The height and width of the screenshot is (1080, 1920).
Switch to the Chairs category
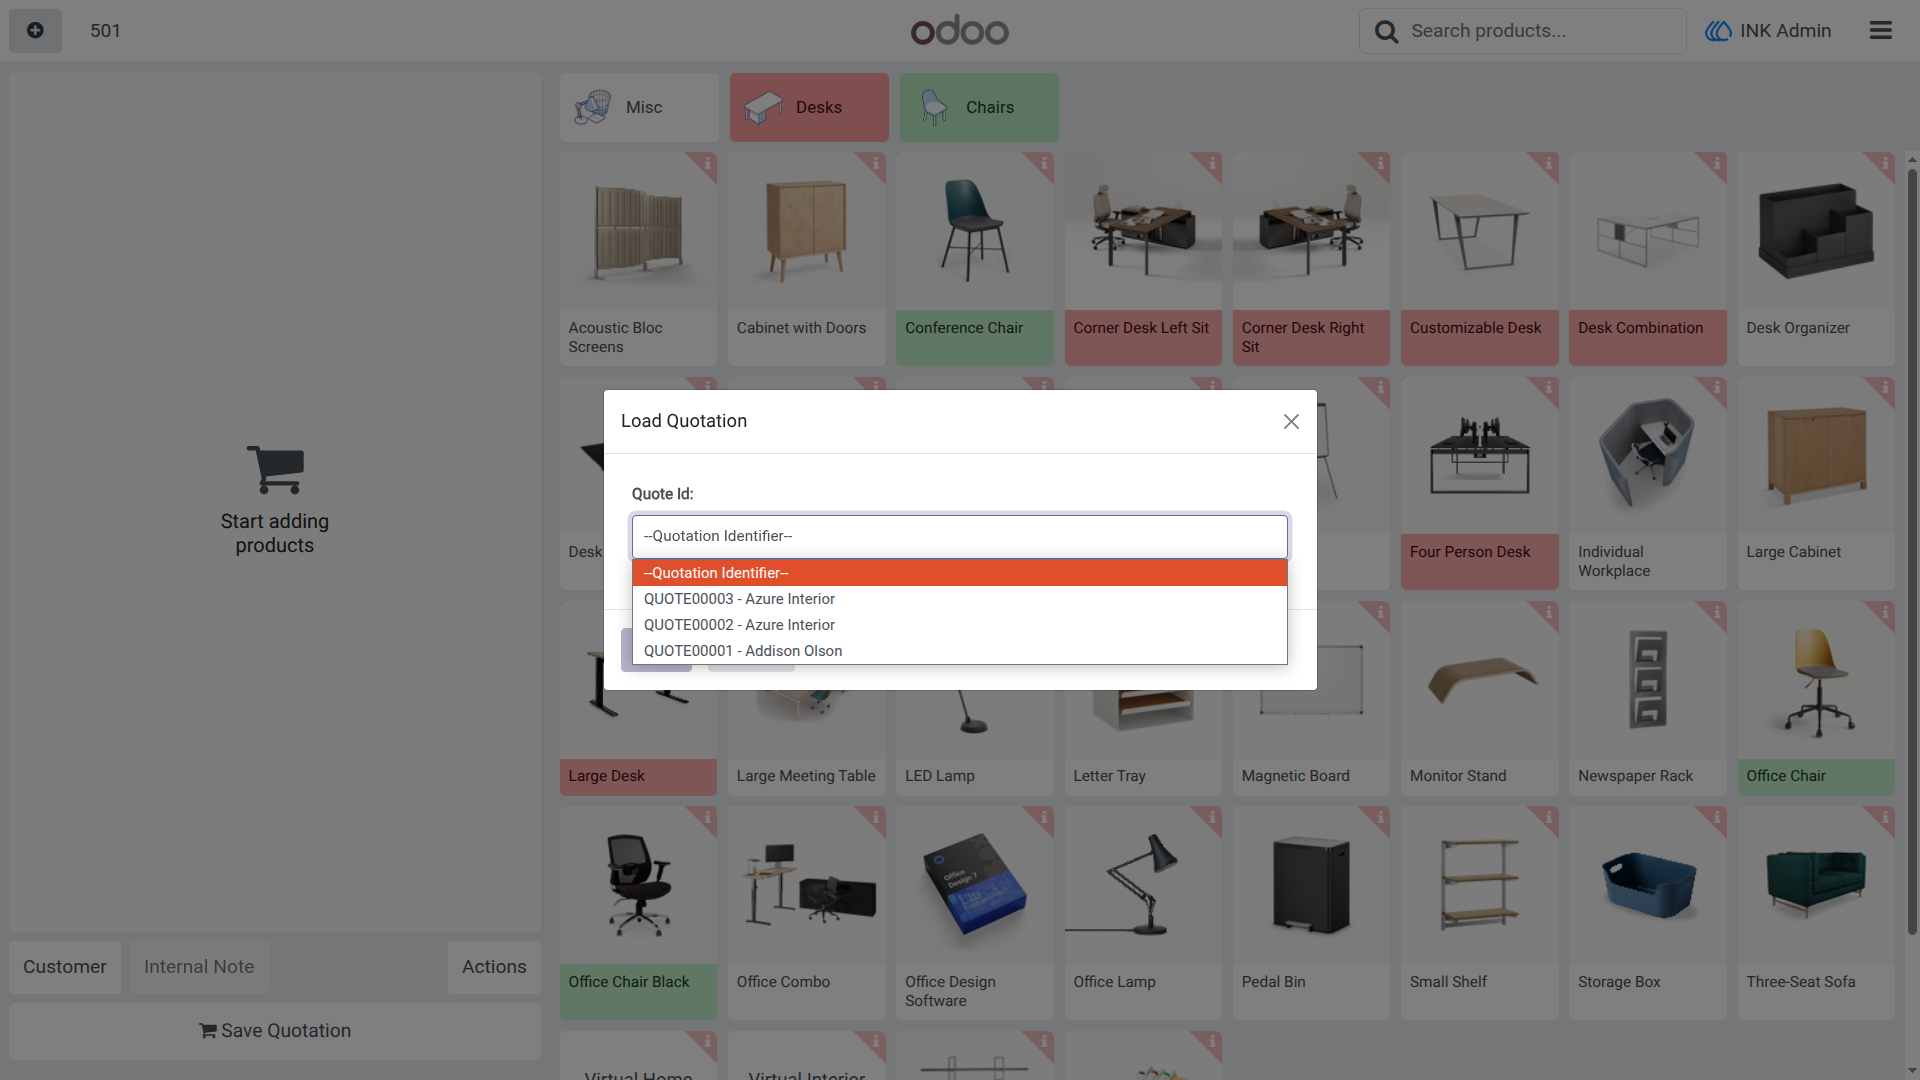click(979, 107)
